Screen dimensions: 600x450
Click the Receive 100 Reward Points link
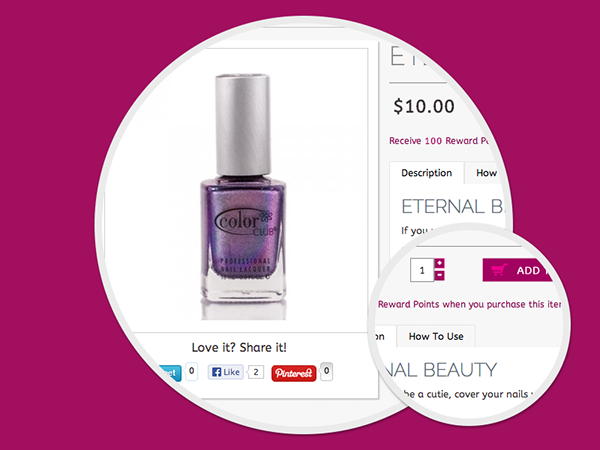point(439,141)
